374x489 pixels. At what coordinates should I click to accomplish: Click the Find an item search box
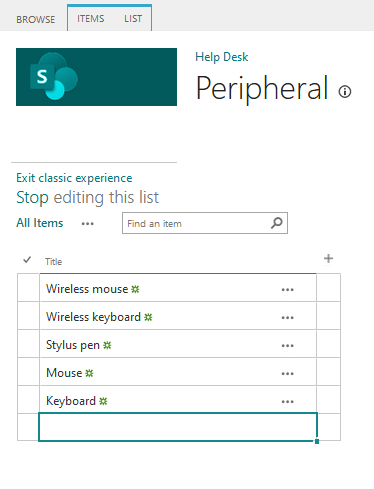coord(197,223)
